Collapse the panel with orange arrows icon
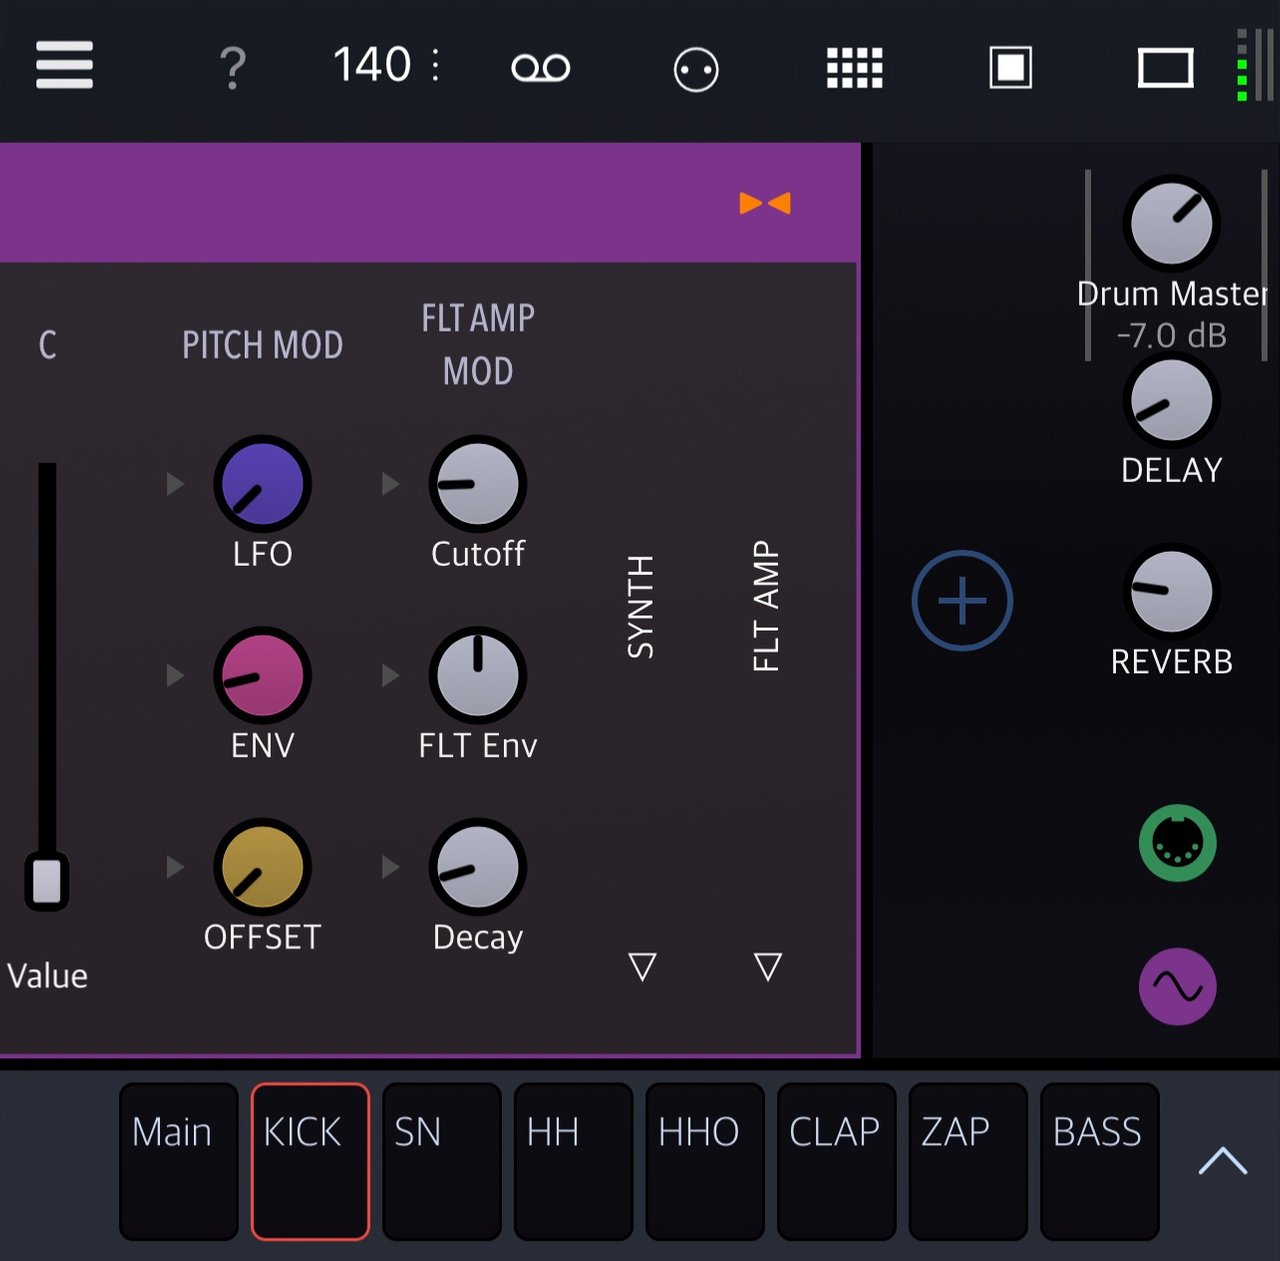Screen dimensions: 1280x1261 765,203
